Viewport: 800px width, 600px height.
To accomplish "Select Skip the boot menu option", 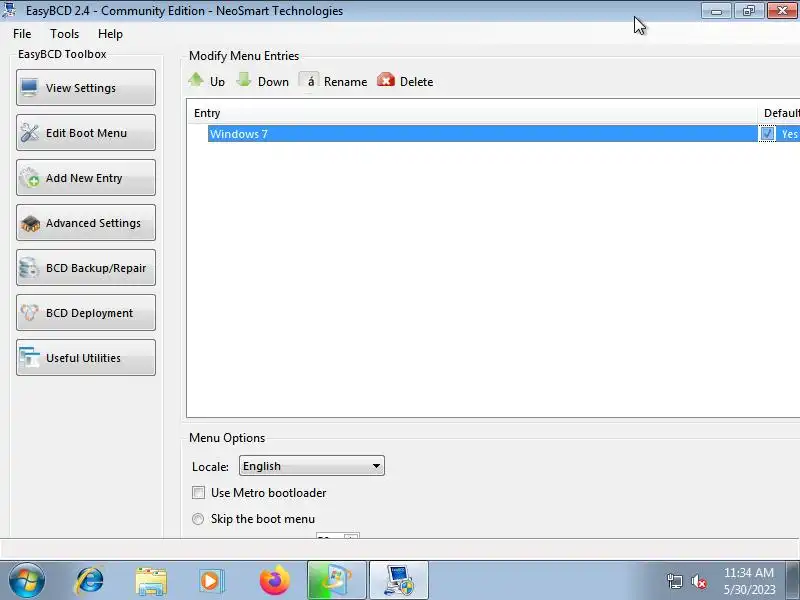I will (x=198, y=519).
